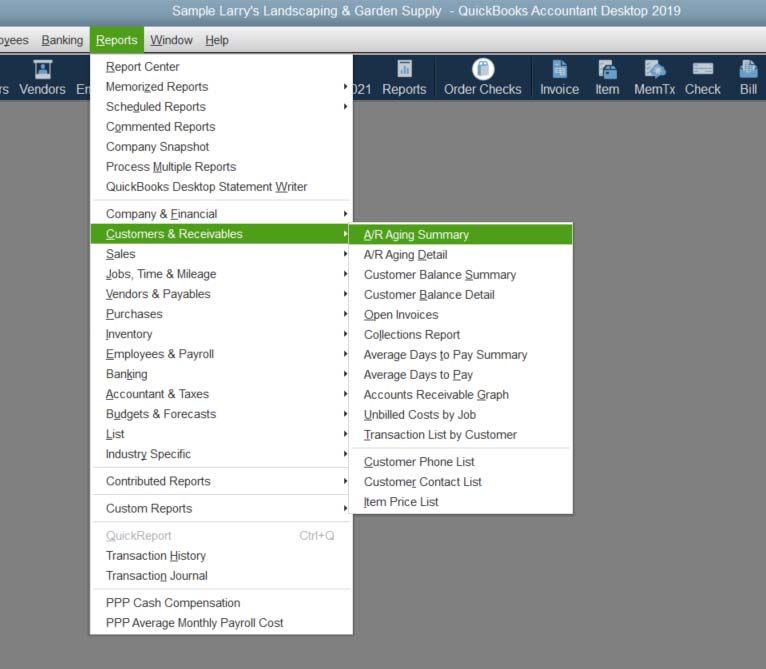766x669 pixels.
Task: Open the Invoice toolbar icon
Action: (x=559, y=78)
